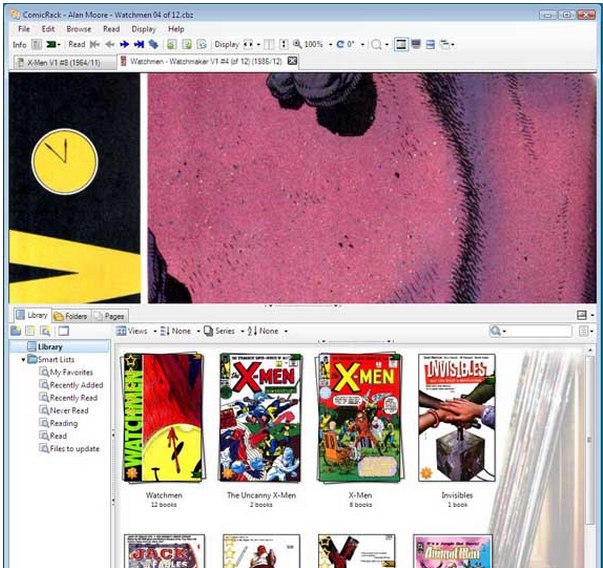Click the first green page navigation icon
Screen dimensions: 603x568
[x=172, y=45]
